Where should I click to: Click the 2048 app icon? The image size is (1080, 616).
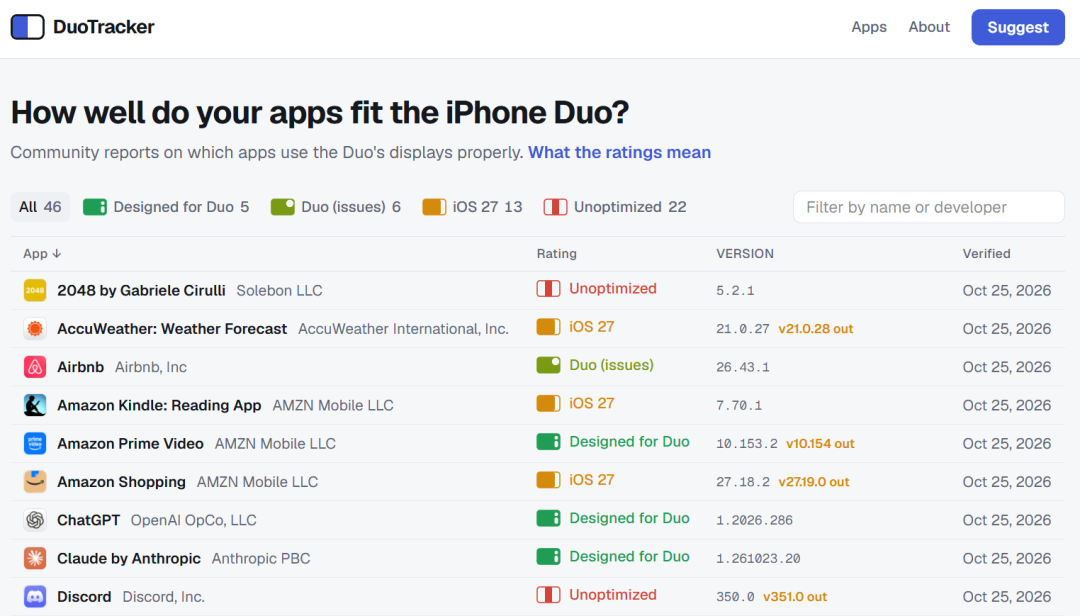35,290
